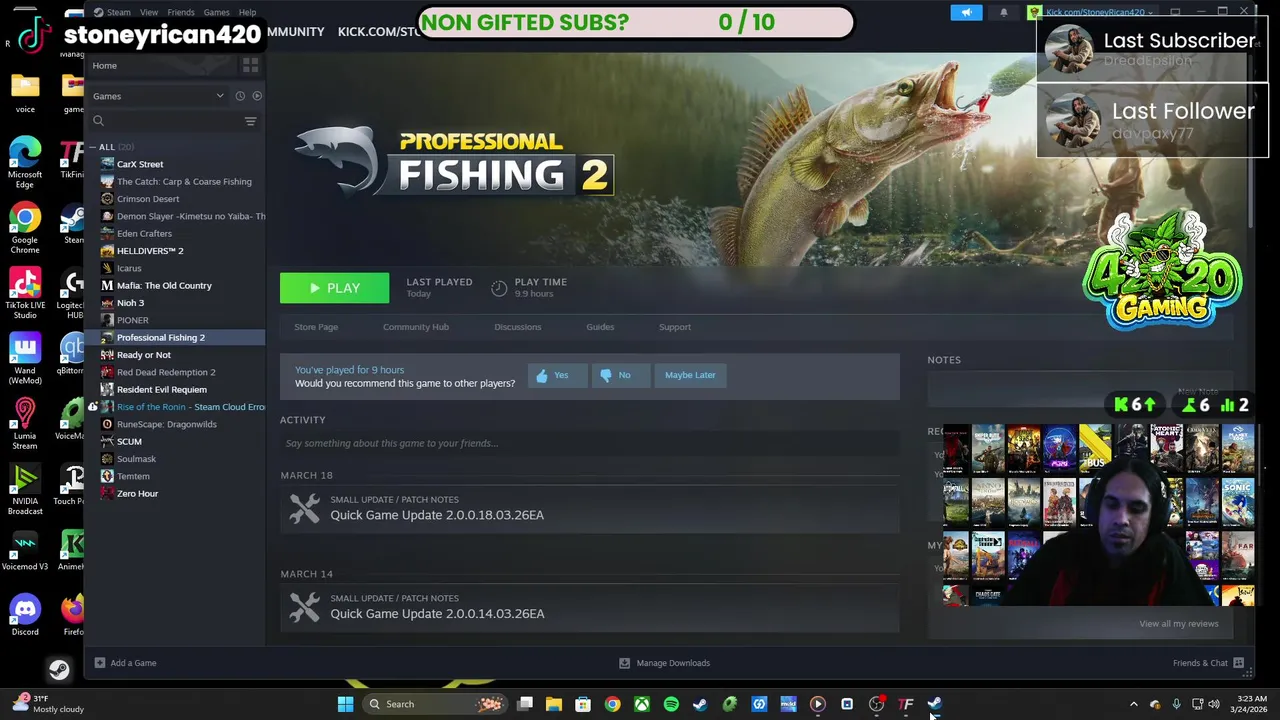Open Quick Game Update 2.0.0.18.03.26EA post
The height and width of the screenshot is (720, 1280).
coord(437,515)
